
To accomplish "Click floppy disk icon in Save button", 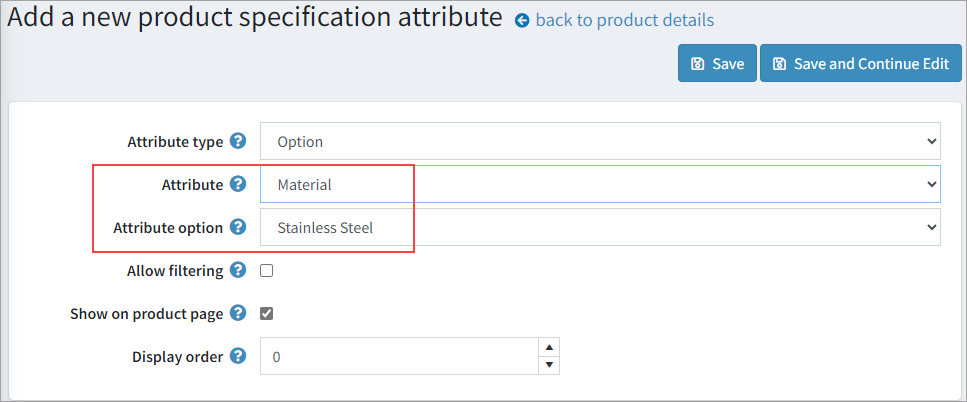I will coord(698,64).
